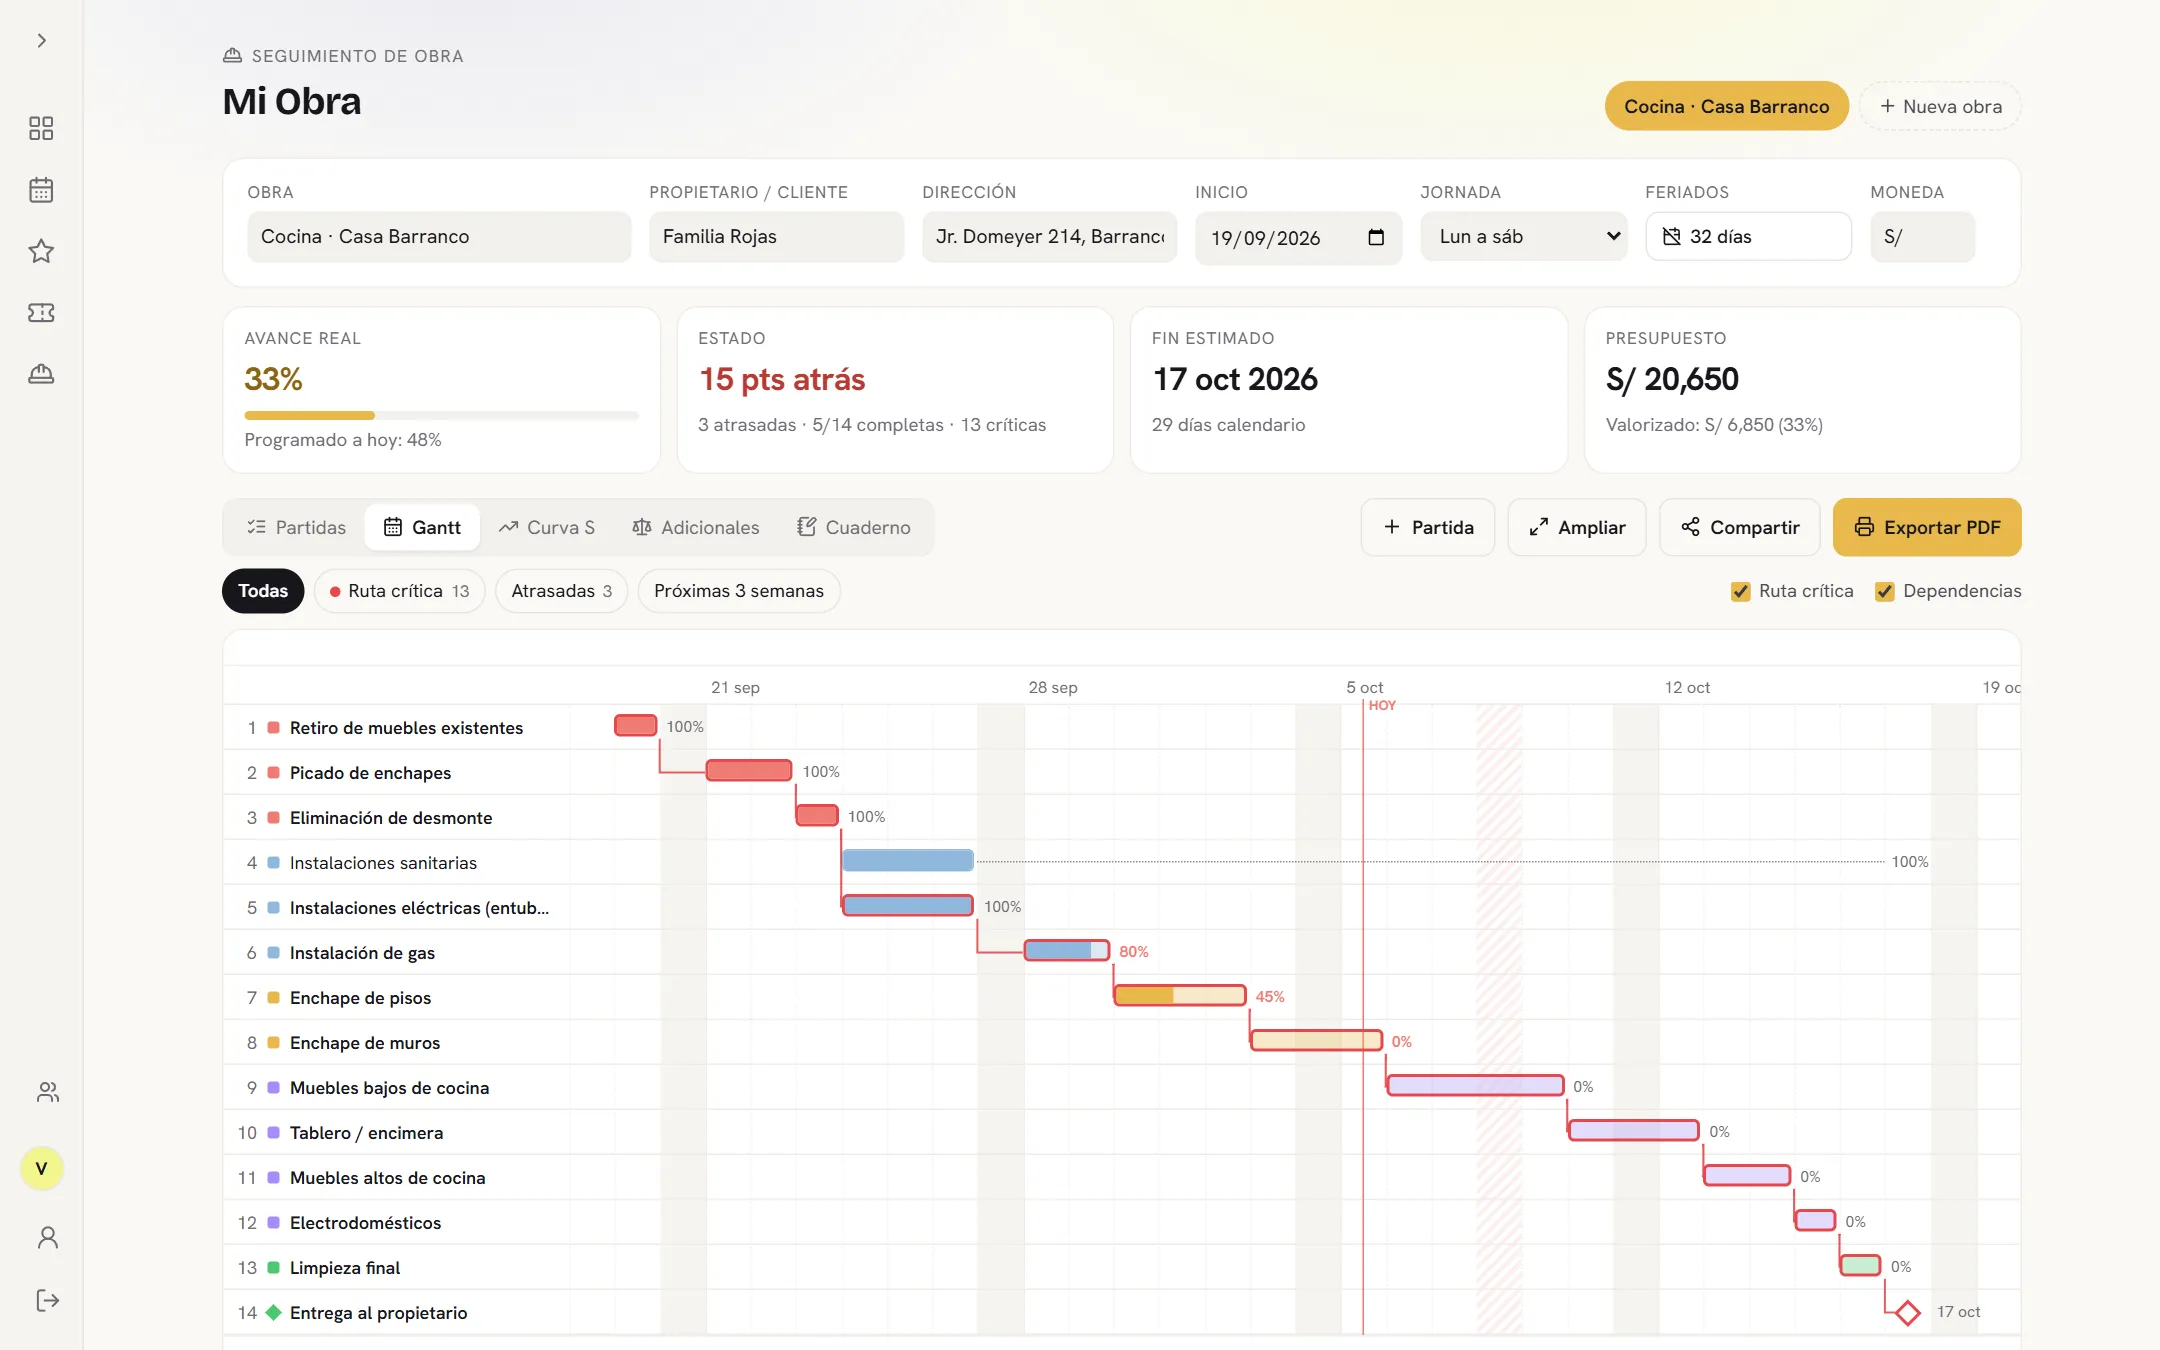Viewport: 2160px width, 1350px height.
Task: Filter by Atrasadas 3 chip
Action: [561, 591]
